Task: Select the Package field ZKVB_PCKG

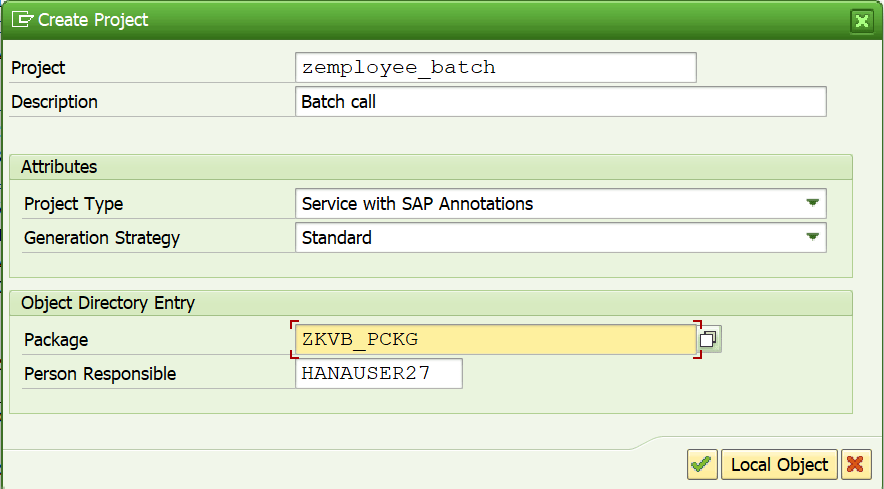Action: (x=496, y=340)
